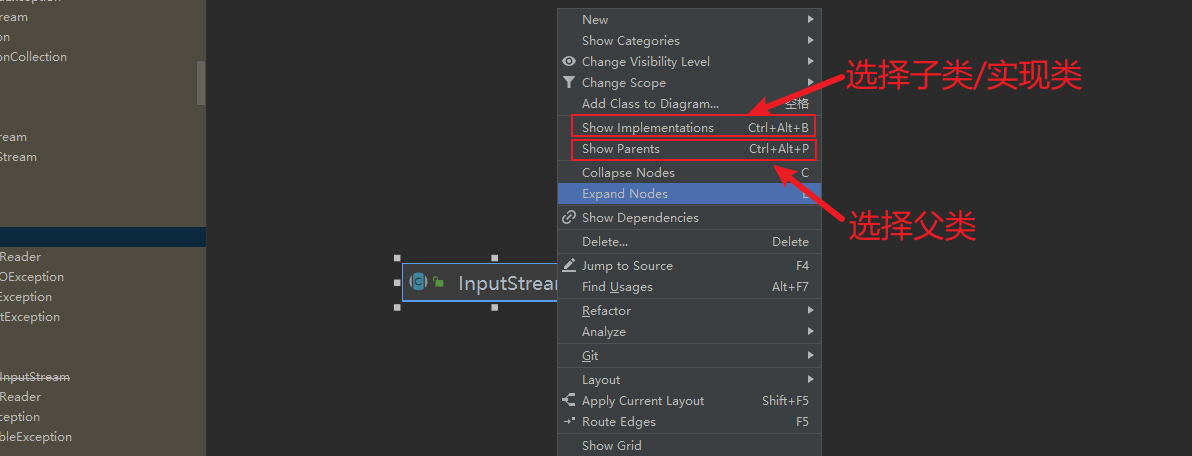Click the link icon beside Show Dependencies
The image size is (1192, 456).
(569, 217)
